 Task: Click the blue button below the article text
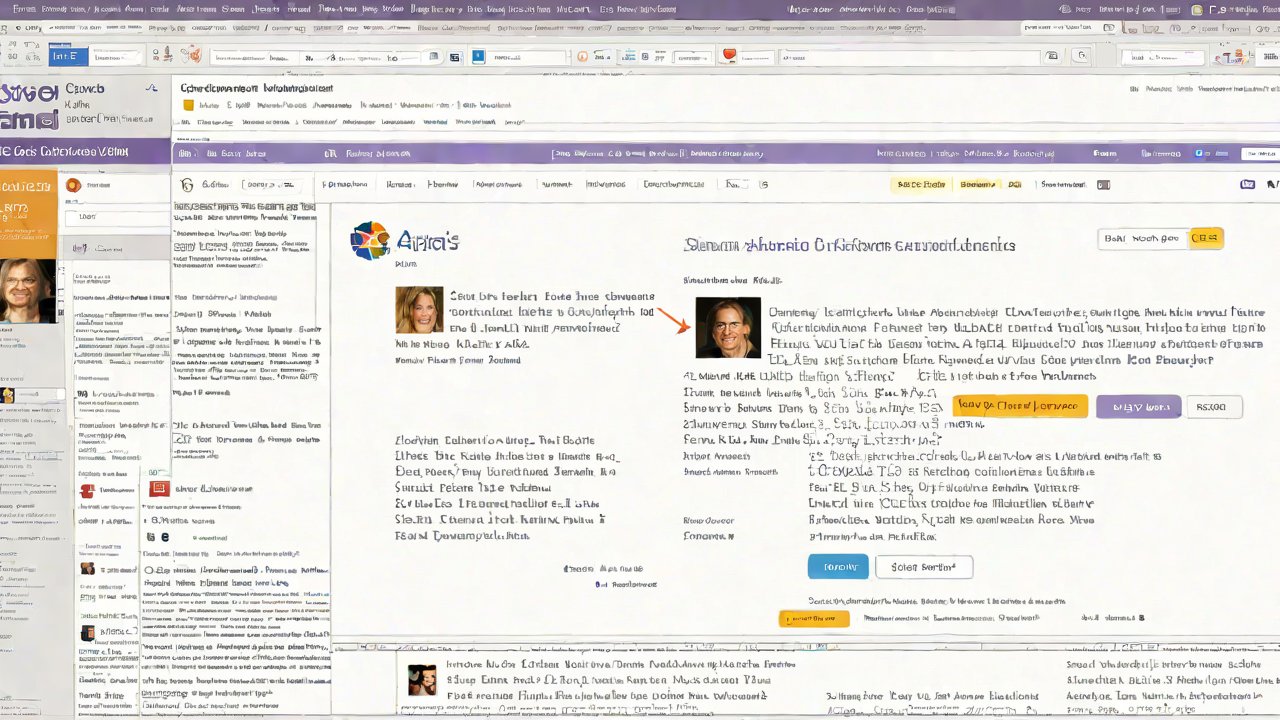coord(838,567)
